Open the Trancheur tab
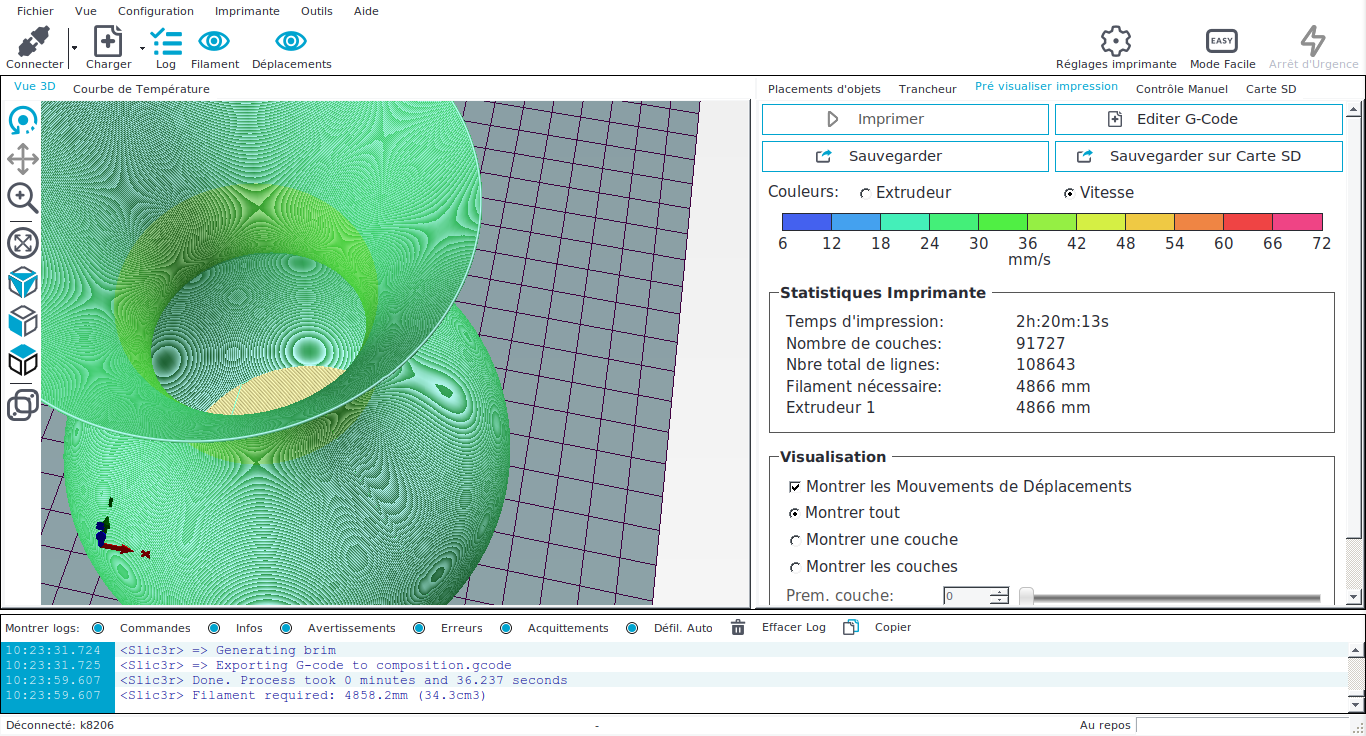This screenshot has height=736, width=1366. tap(928, 89)
